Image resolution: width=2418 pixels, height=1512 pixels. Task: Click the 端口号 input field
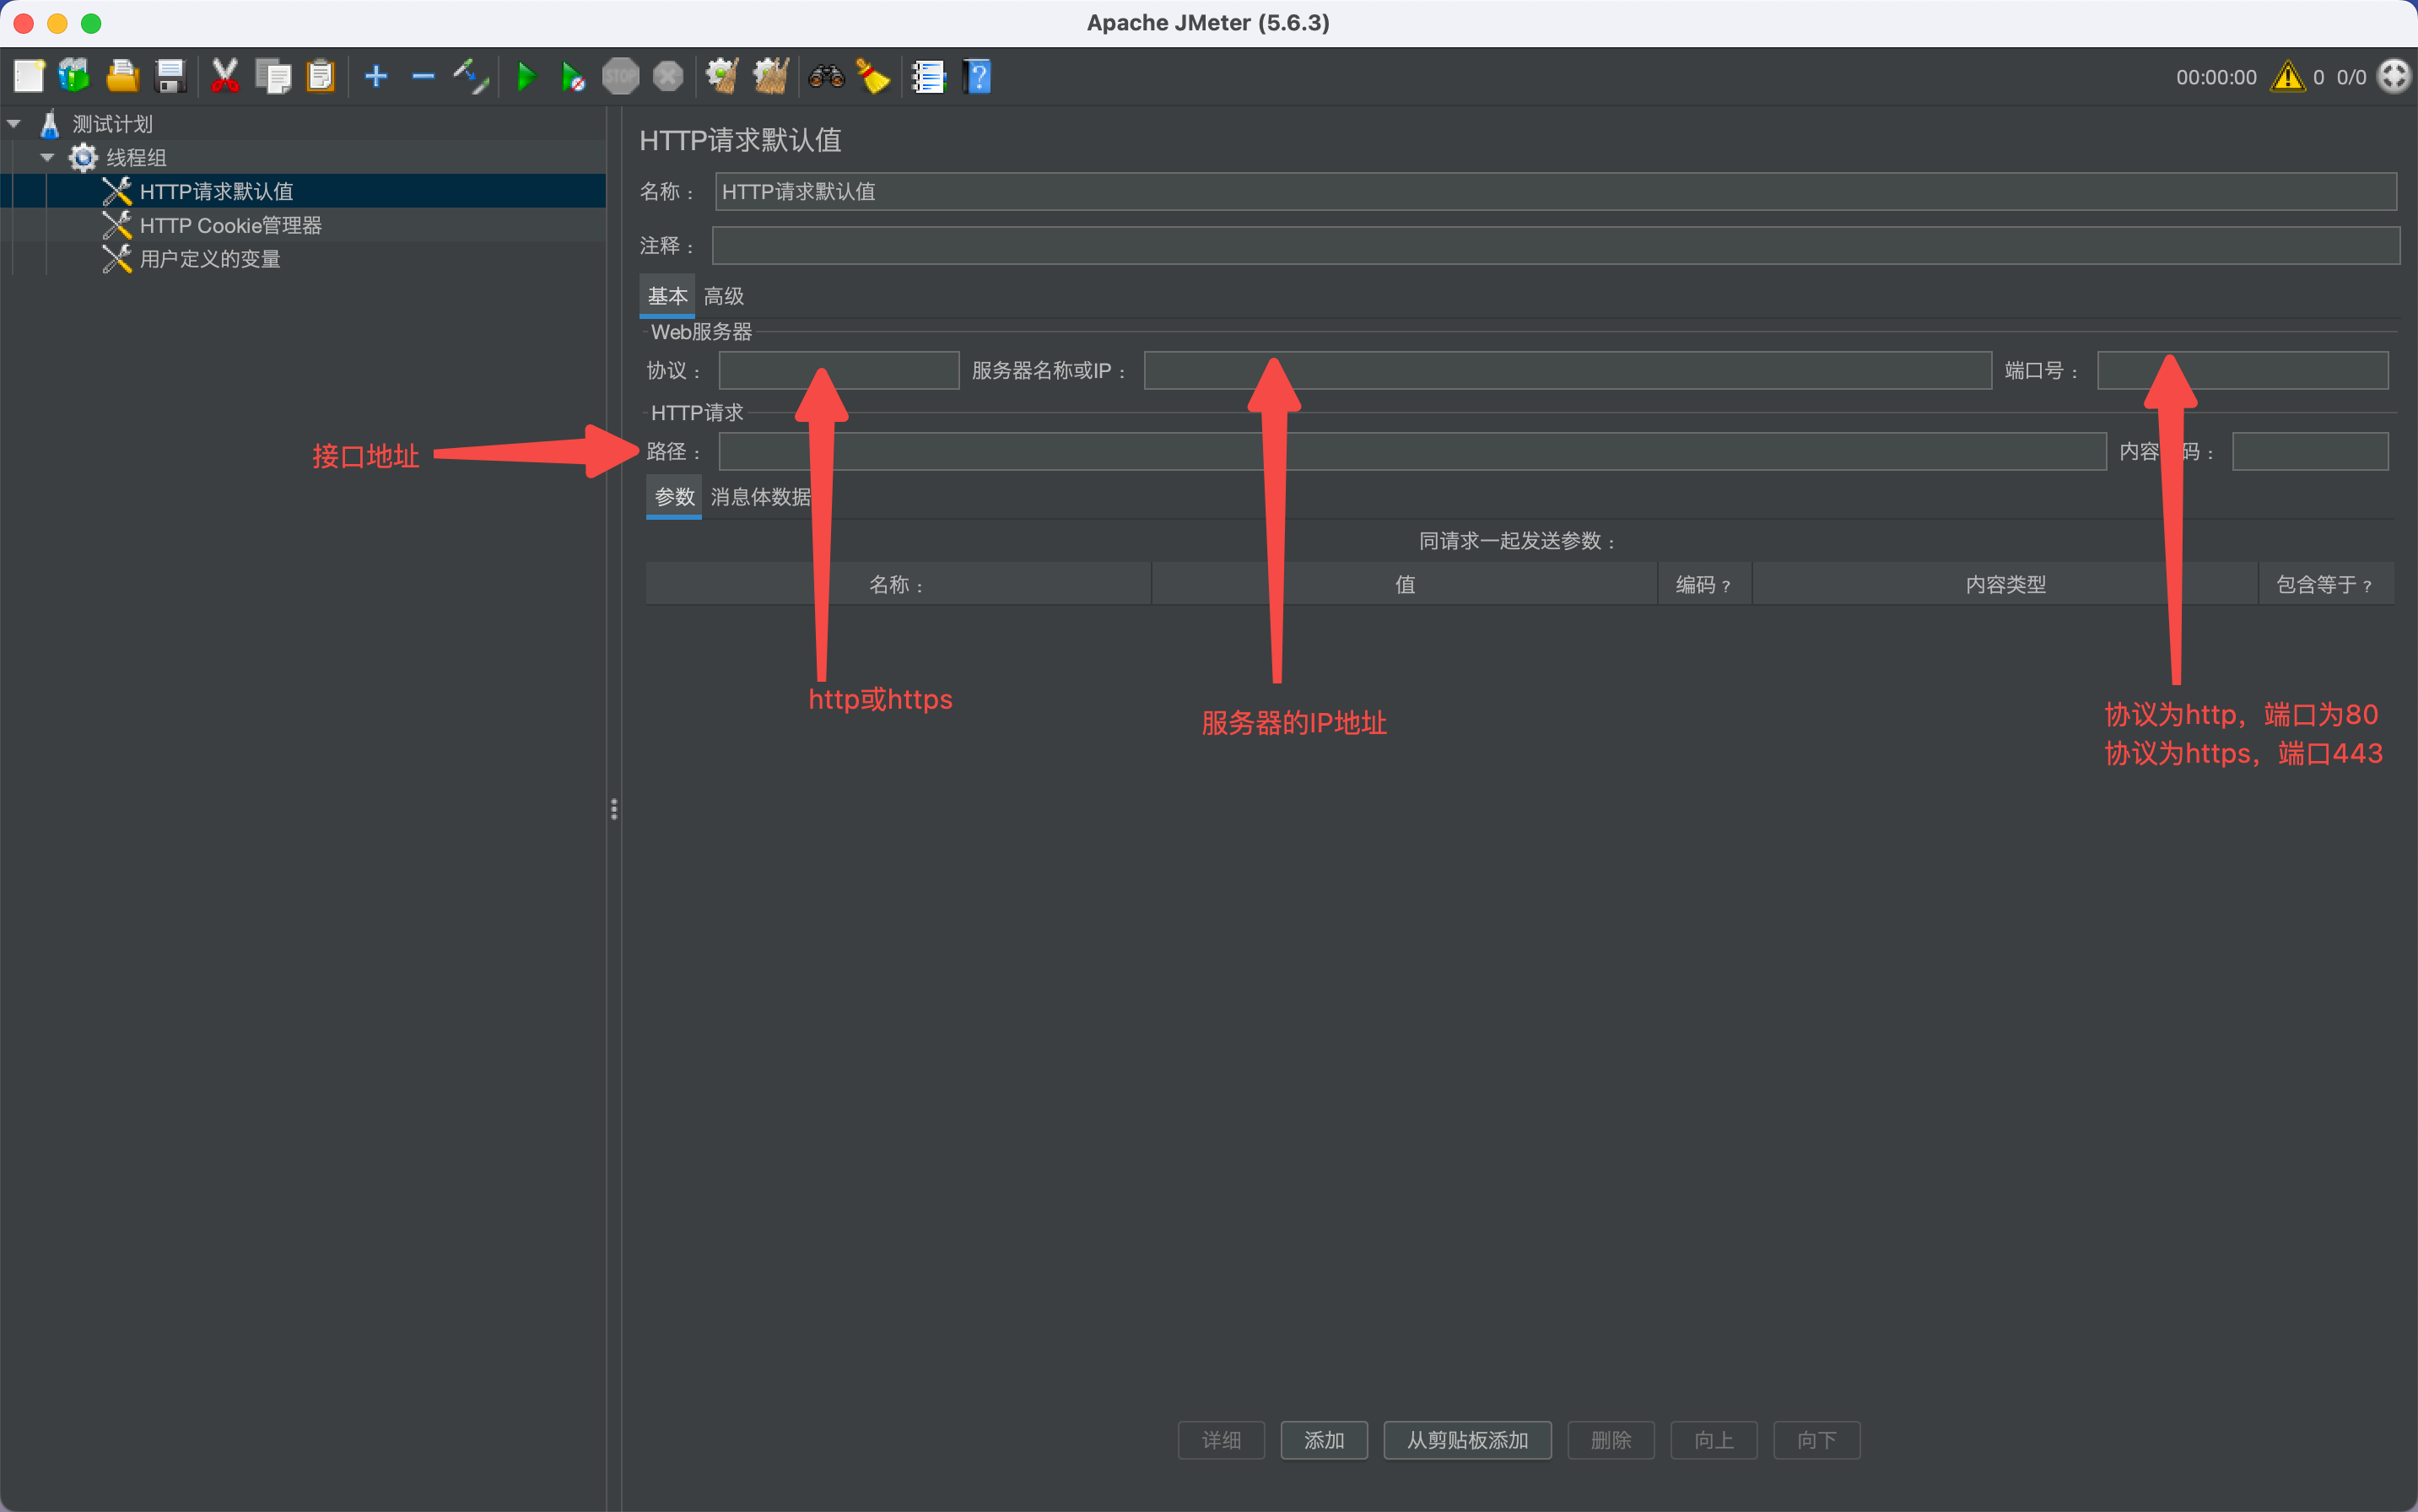point(2242,370)
